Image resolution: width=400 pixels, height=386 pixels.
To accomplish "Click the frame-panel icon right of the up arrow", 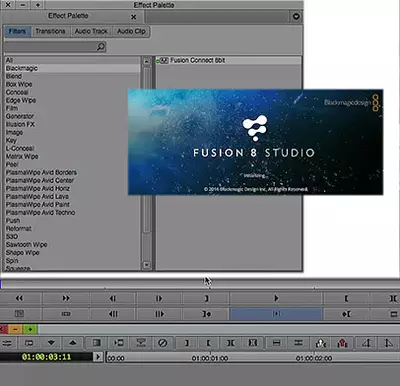I will point(96,343).
